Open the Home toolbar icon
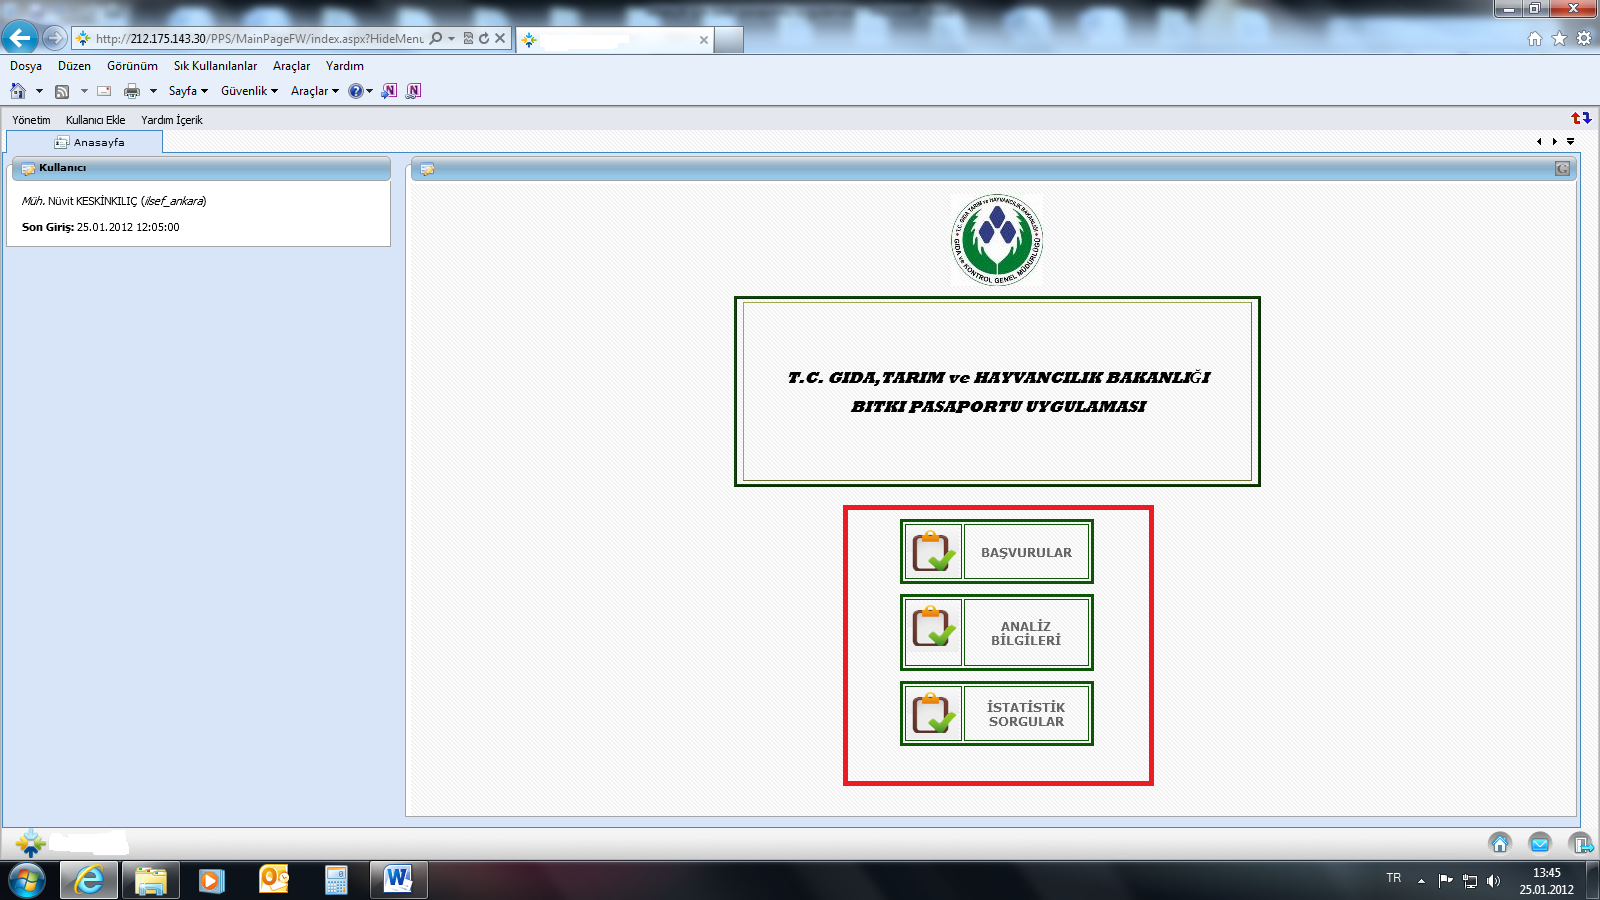This screenshot has width=1600, height=900. tap(18, 91)
